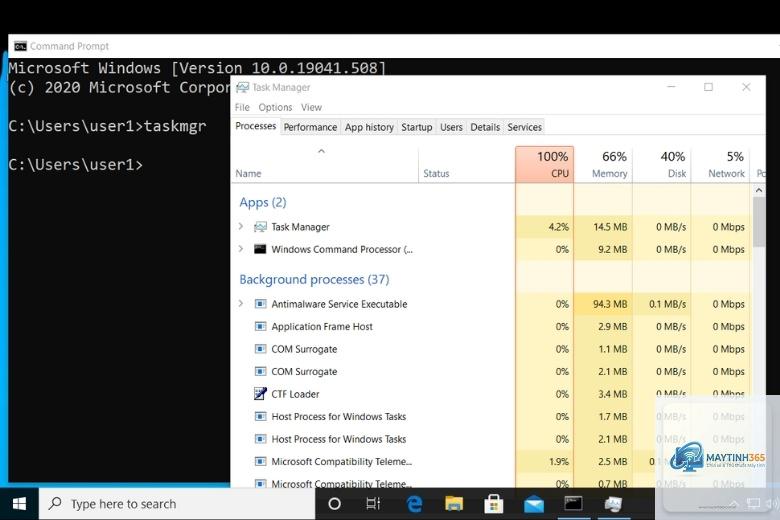Click the Windows Command Processor row icon

[x=260, y=249]
